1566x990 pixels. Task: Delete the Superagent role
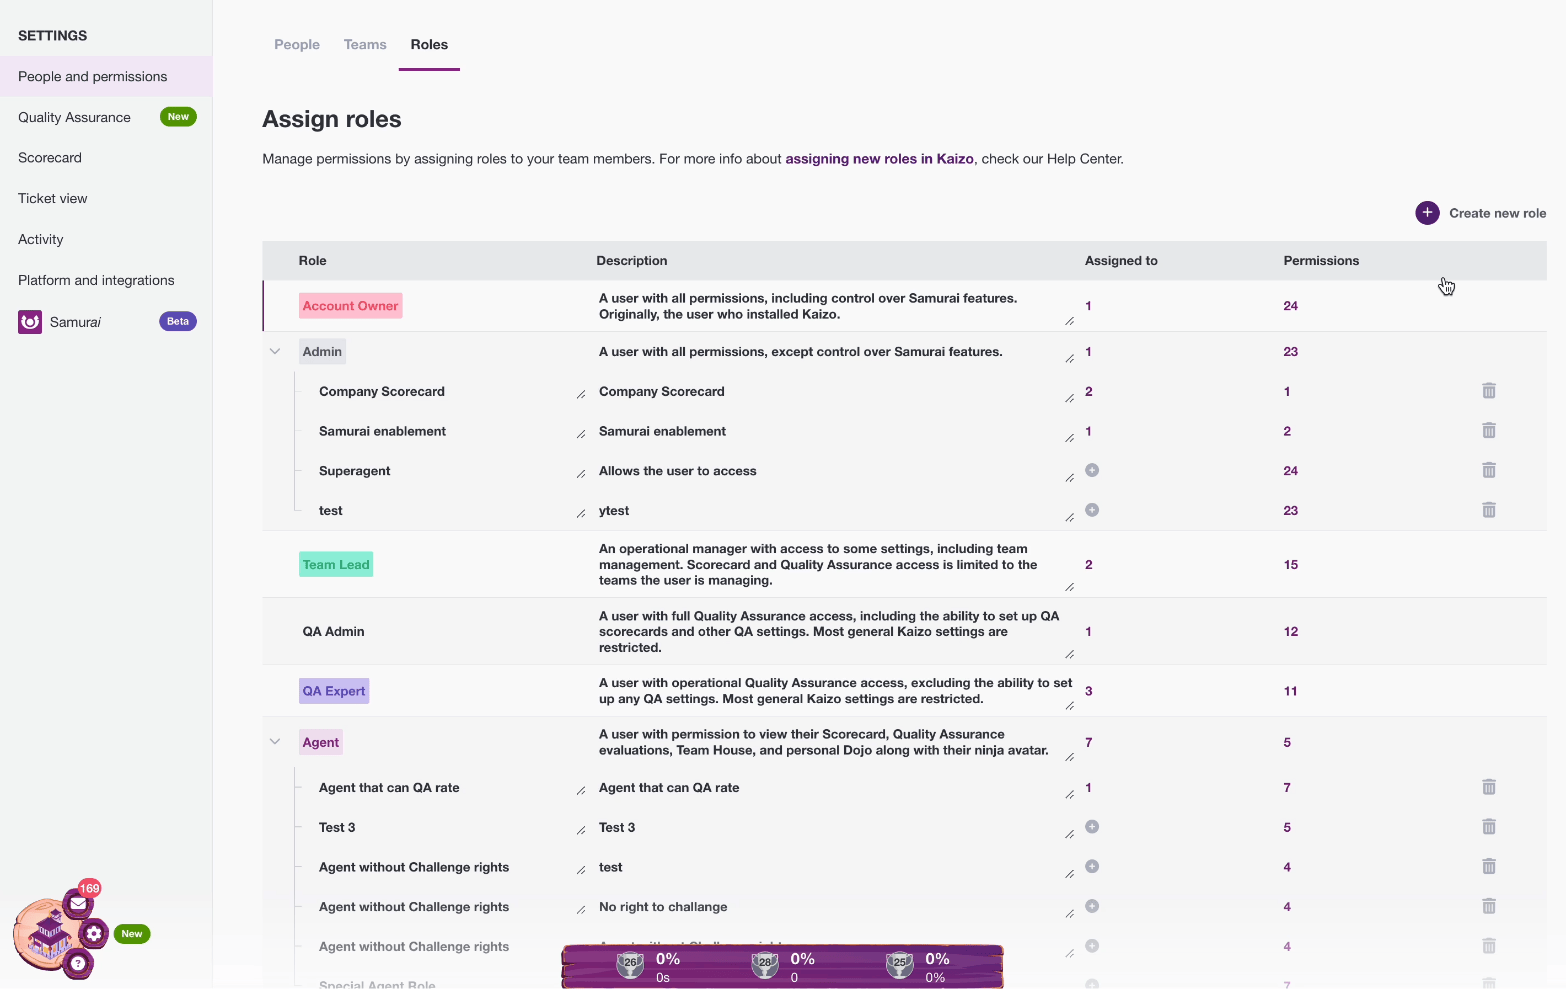[1489, 470]
